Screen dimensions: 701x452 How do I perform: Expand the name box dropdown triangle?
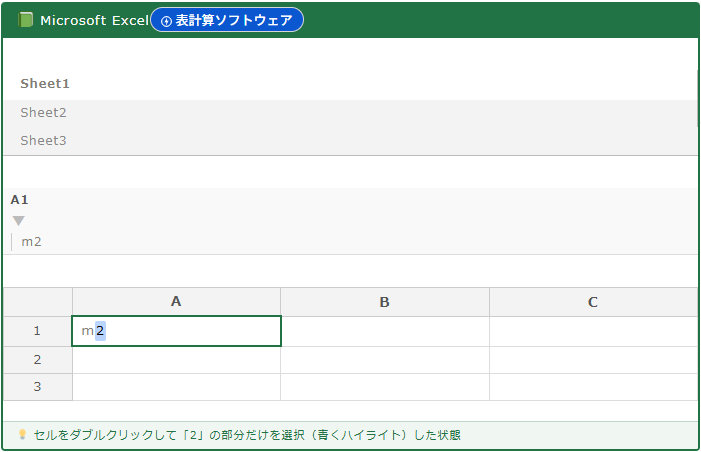click(18, 221)
